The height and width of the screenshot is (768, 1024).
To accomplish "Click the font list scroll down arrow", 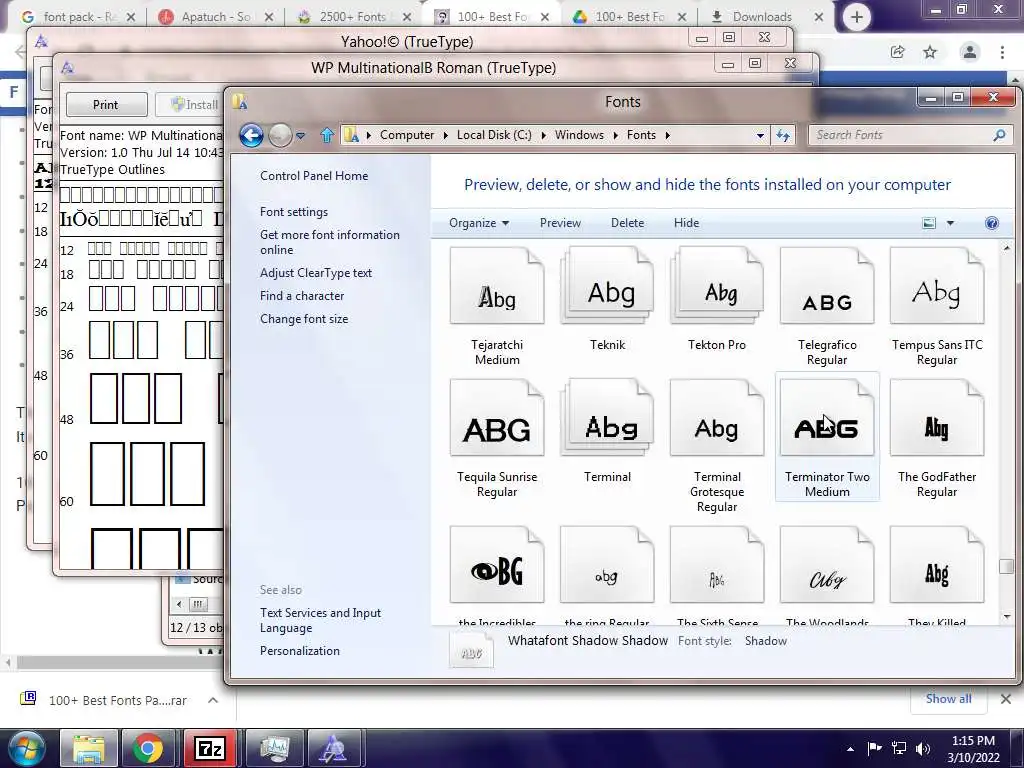I will click(1006, 616).
